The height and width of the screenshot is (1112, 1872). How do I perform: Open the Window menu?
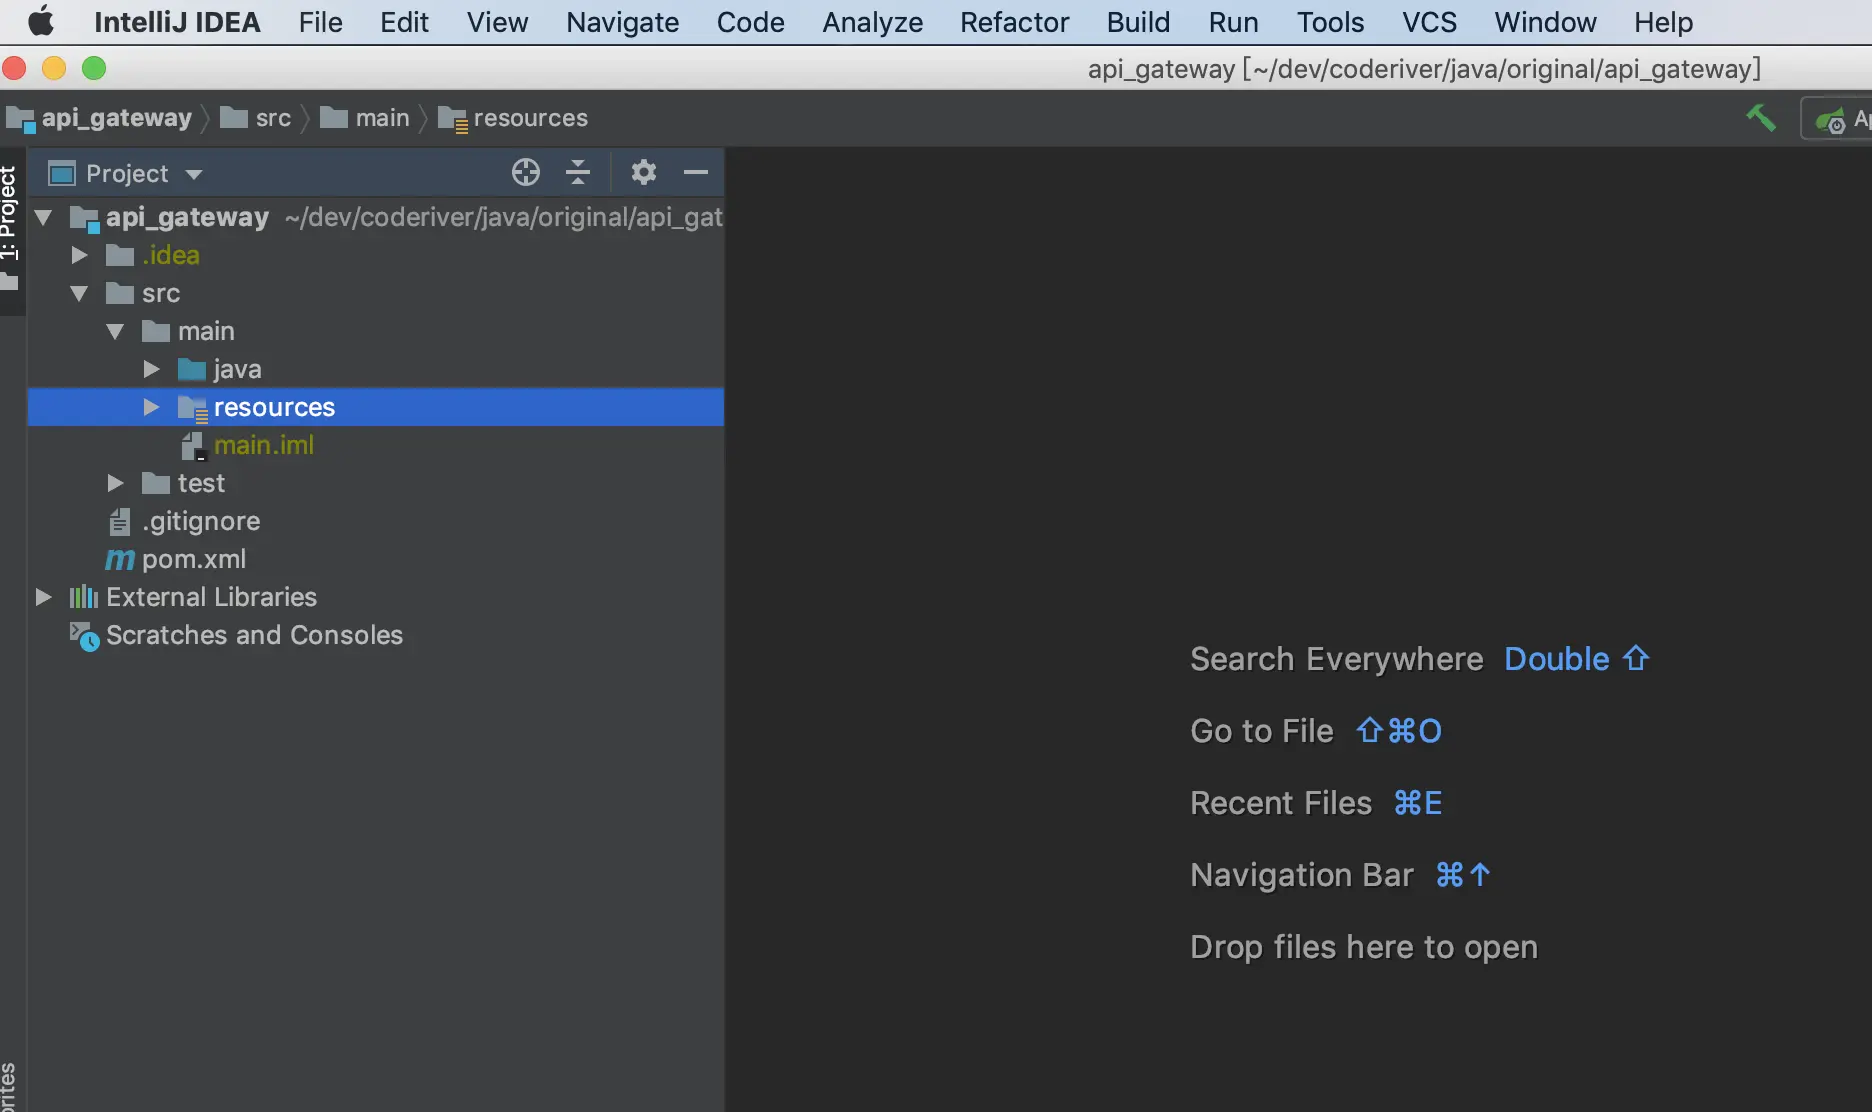click(x=1545, y=21)
